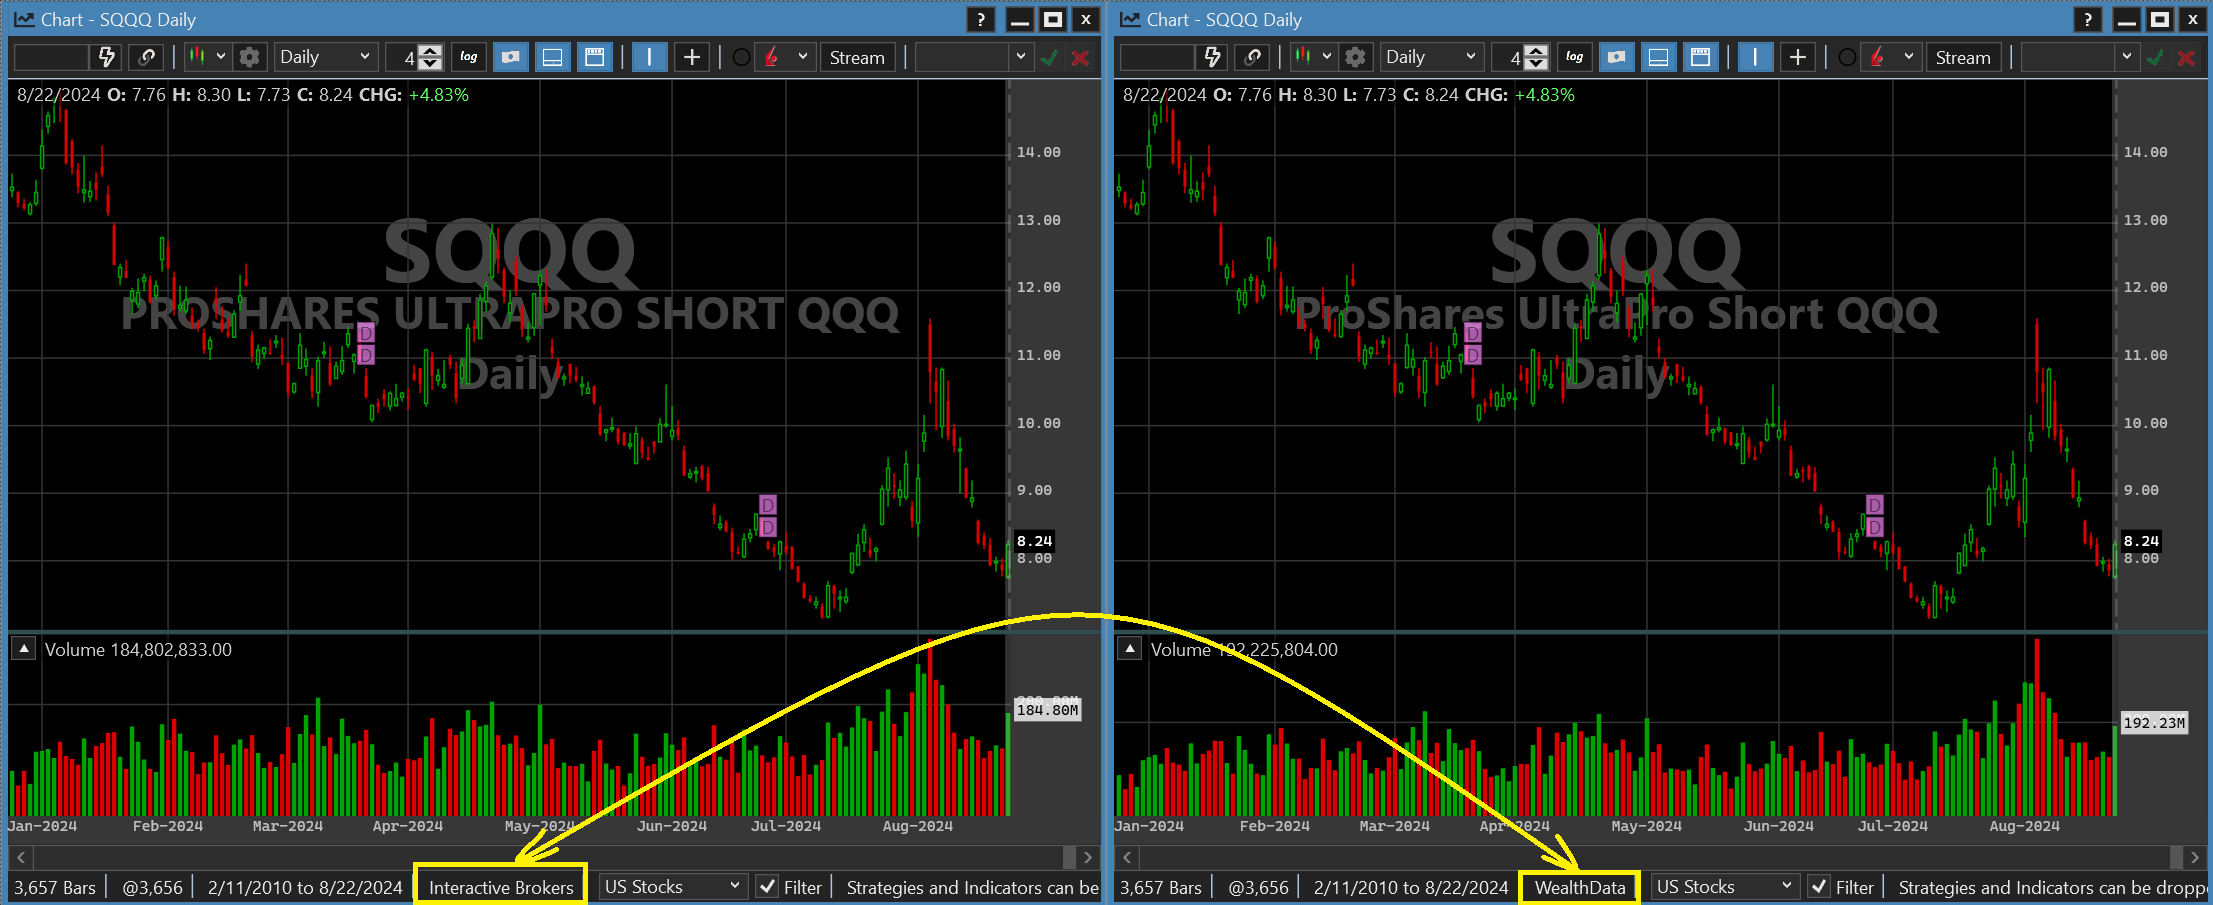Increase bar width stepper in right chart

tap(1536, 51)
